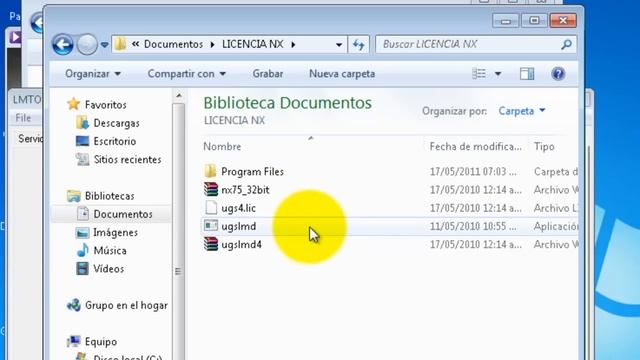Create a Nueva carpeta
The height and width of the screenshot is (360, 640).
(x=342, y=74)
